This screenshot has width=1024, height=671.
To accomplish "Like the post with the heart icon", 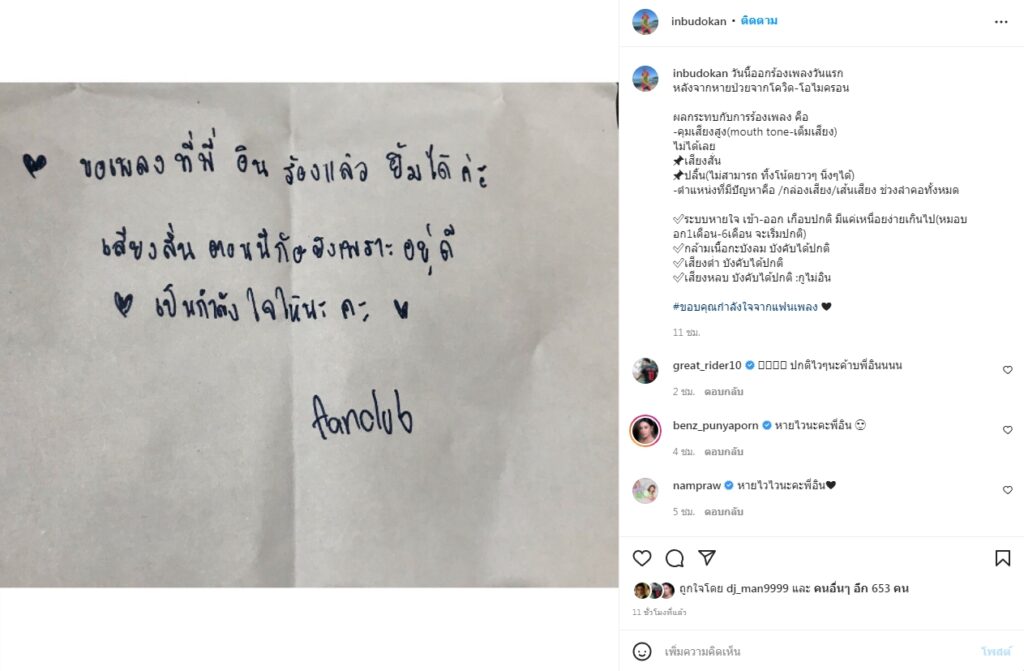I will pos(642,558).
